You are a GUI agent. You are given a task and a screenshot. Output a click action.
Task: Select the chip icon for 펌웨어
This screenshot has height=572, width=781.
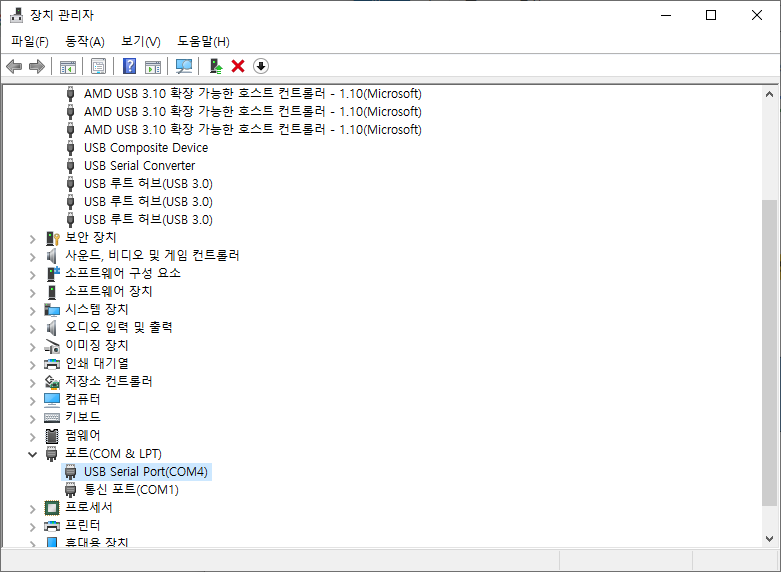pos(52,435)
